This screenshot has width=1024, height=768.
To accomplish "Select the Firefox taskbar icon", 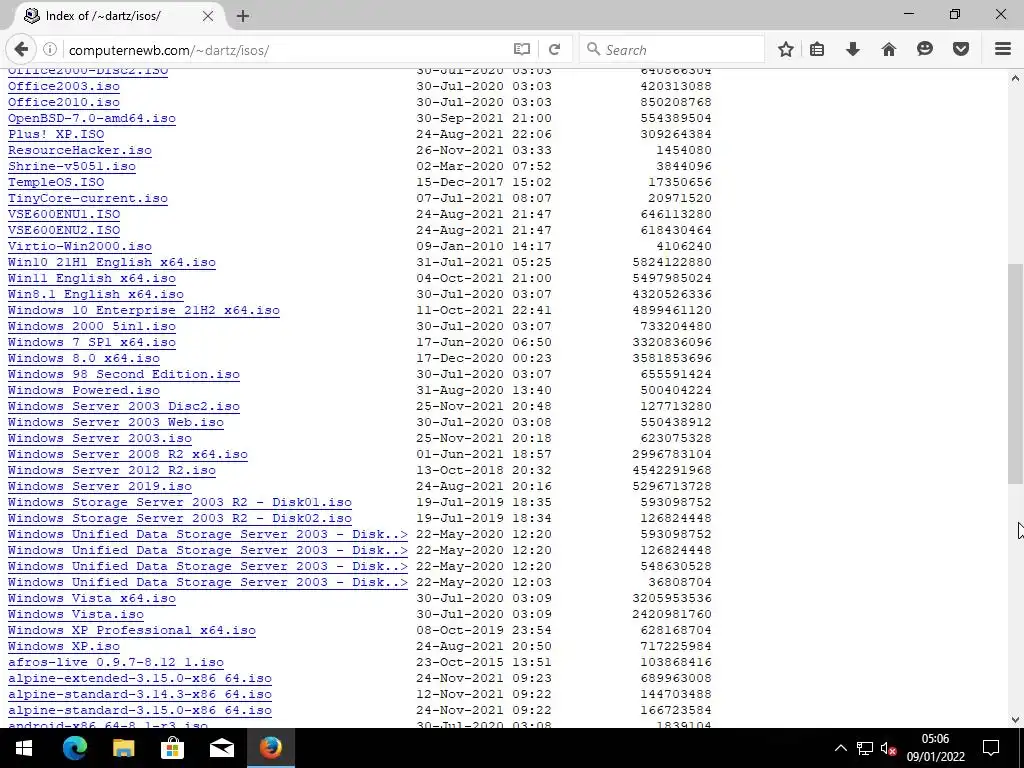I will point(271,748).
